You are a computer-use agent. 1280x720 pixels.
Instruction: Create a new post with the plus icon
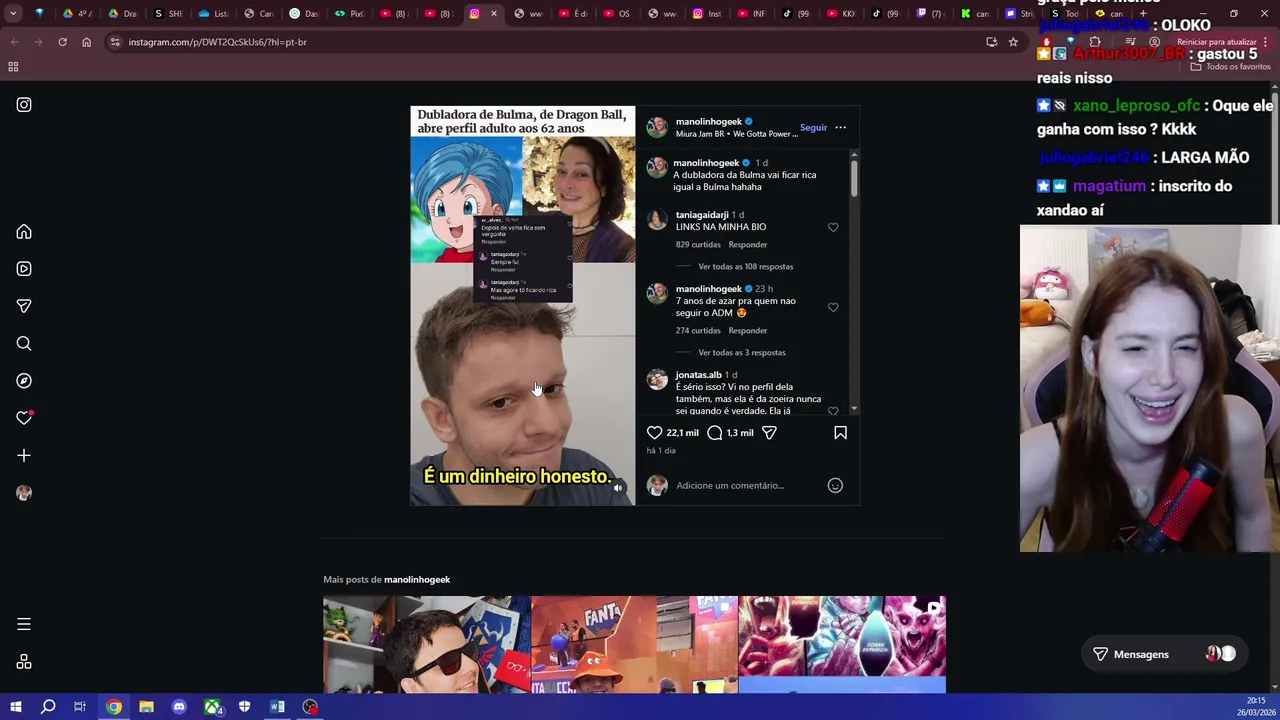coord(24,456)
